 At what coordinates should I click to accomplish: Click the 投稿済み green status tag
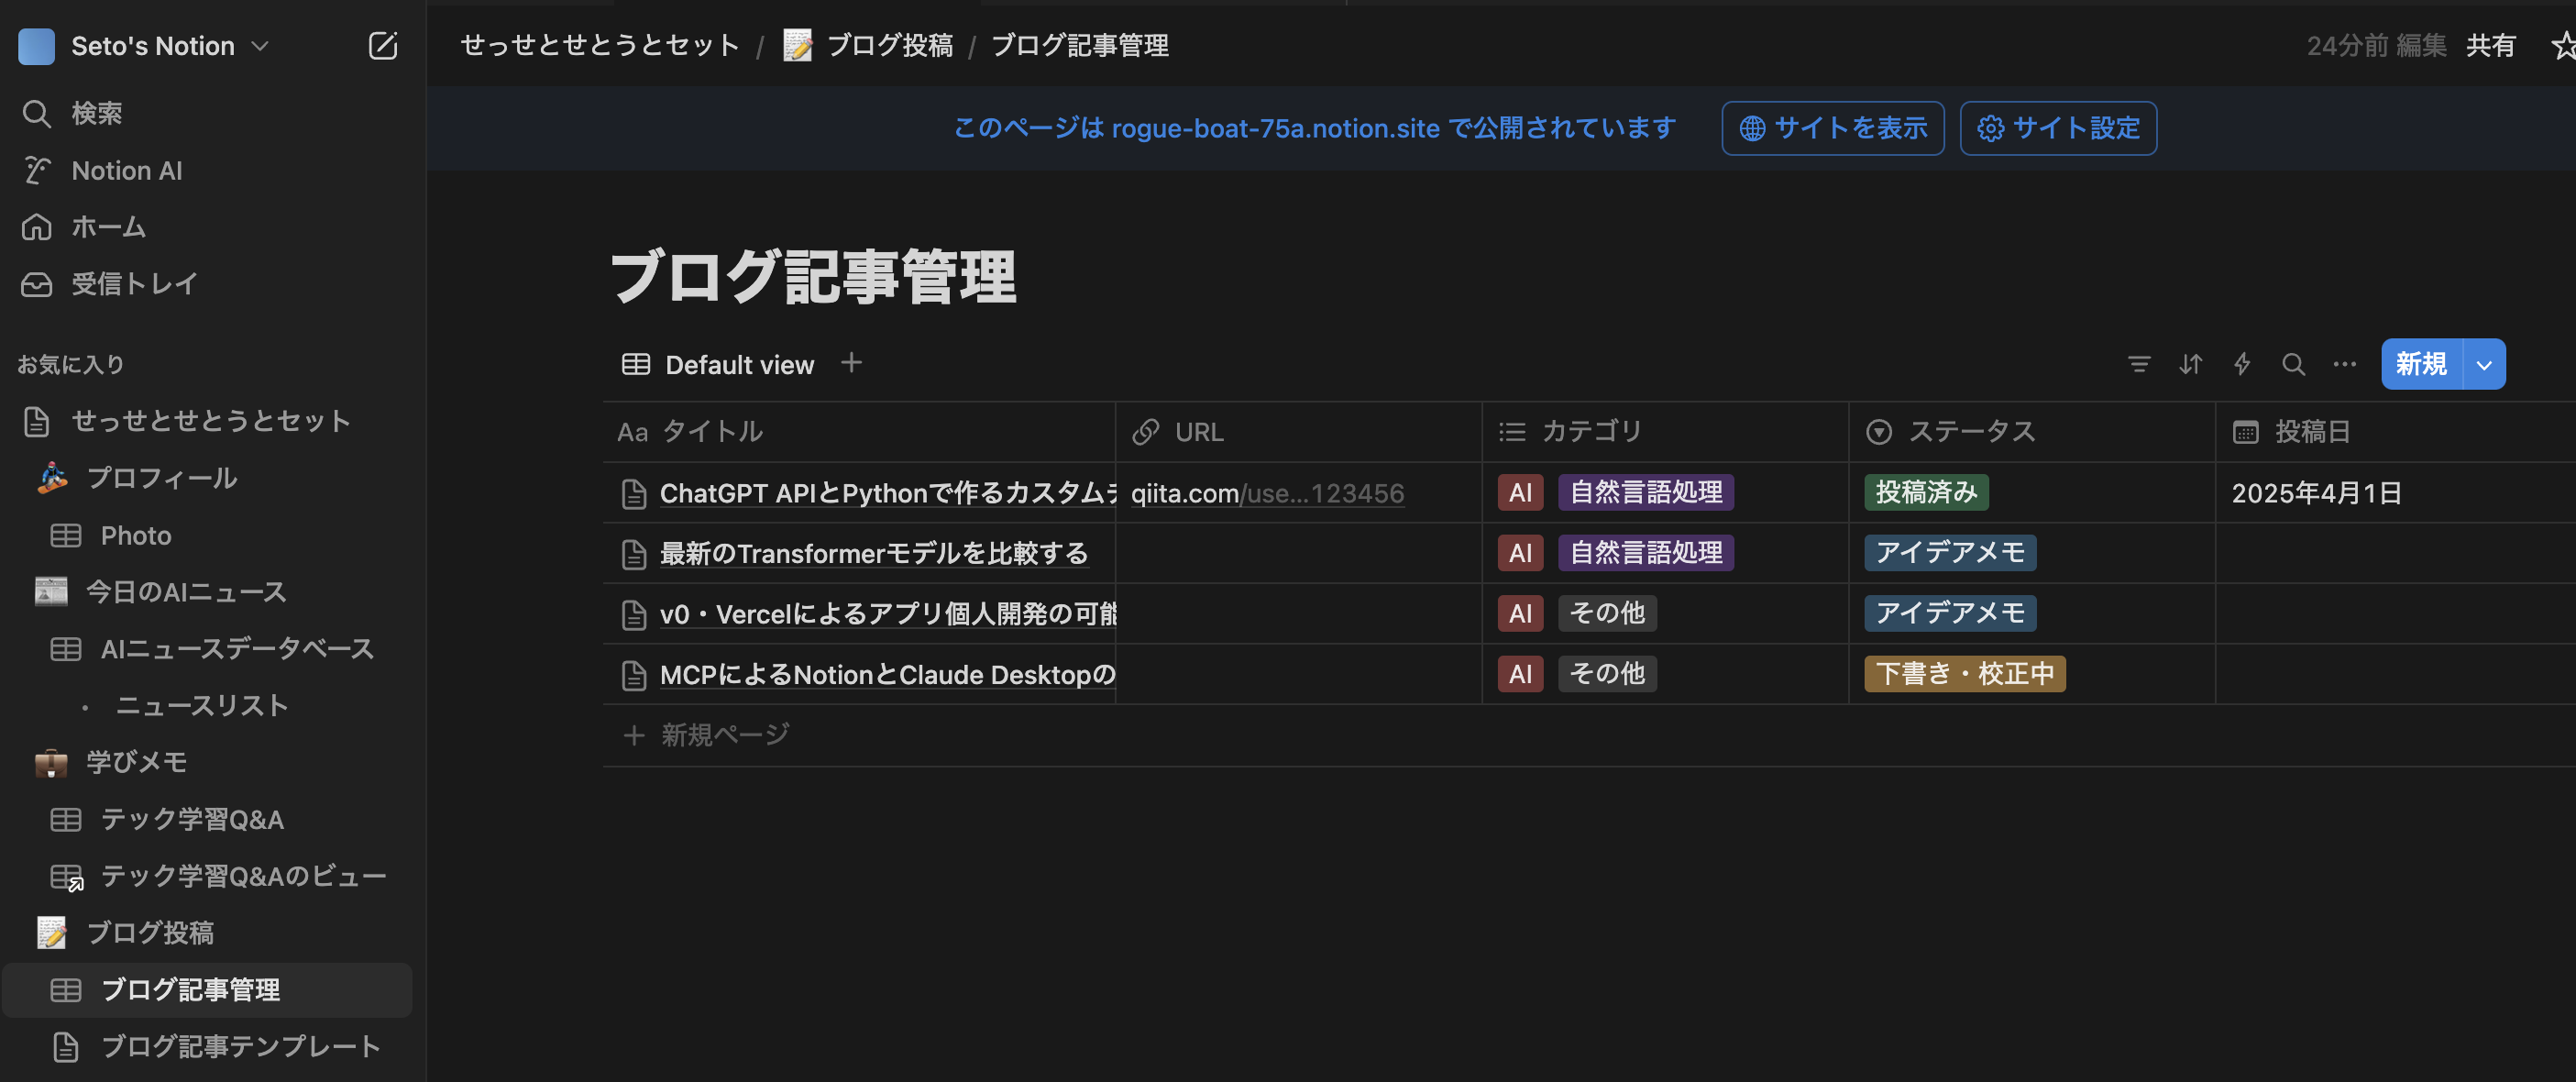pos(1925,493)
